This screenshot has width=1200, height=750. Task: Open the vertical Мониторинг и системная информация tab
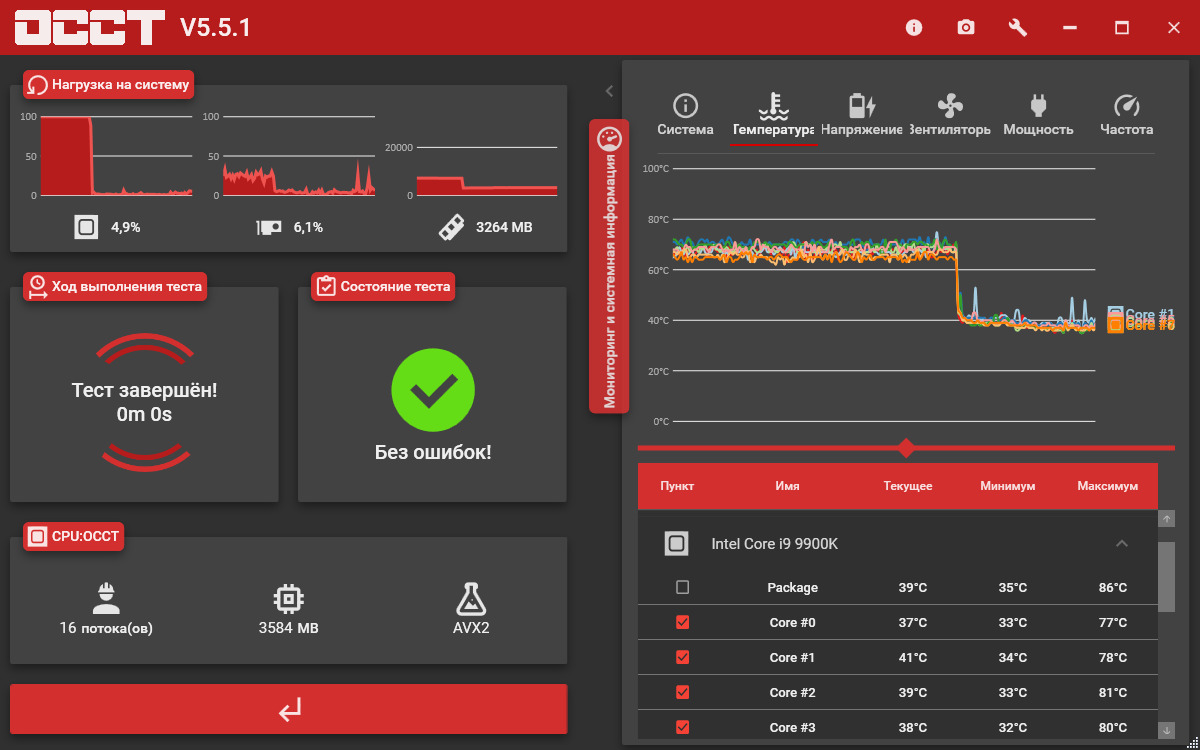[x=609, y=266]
